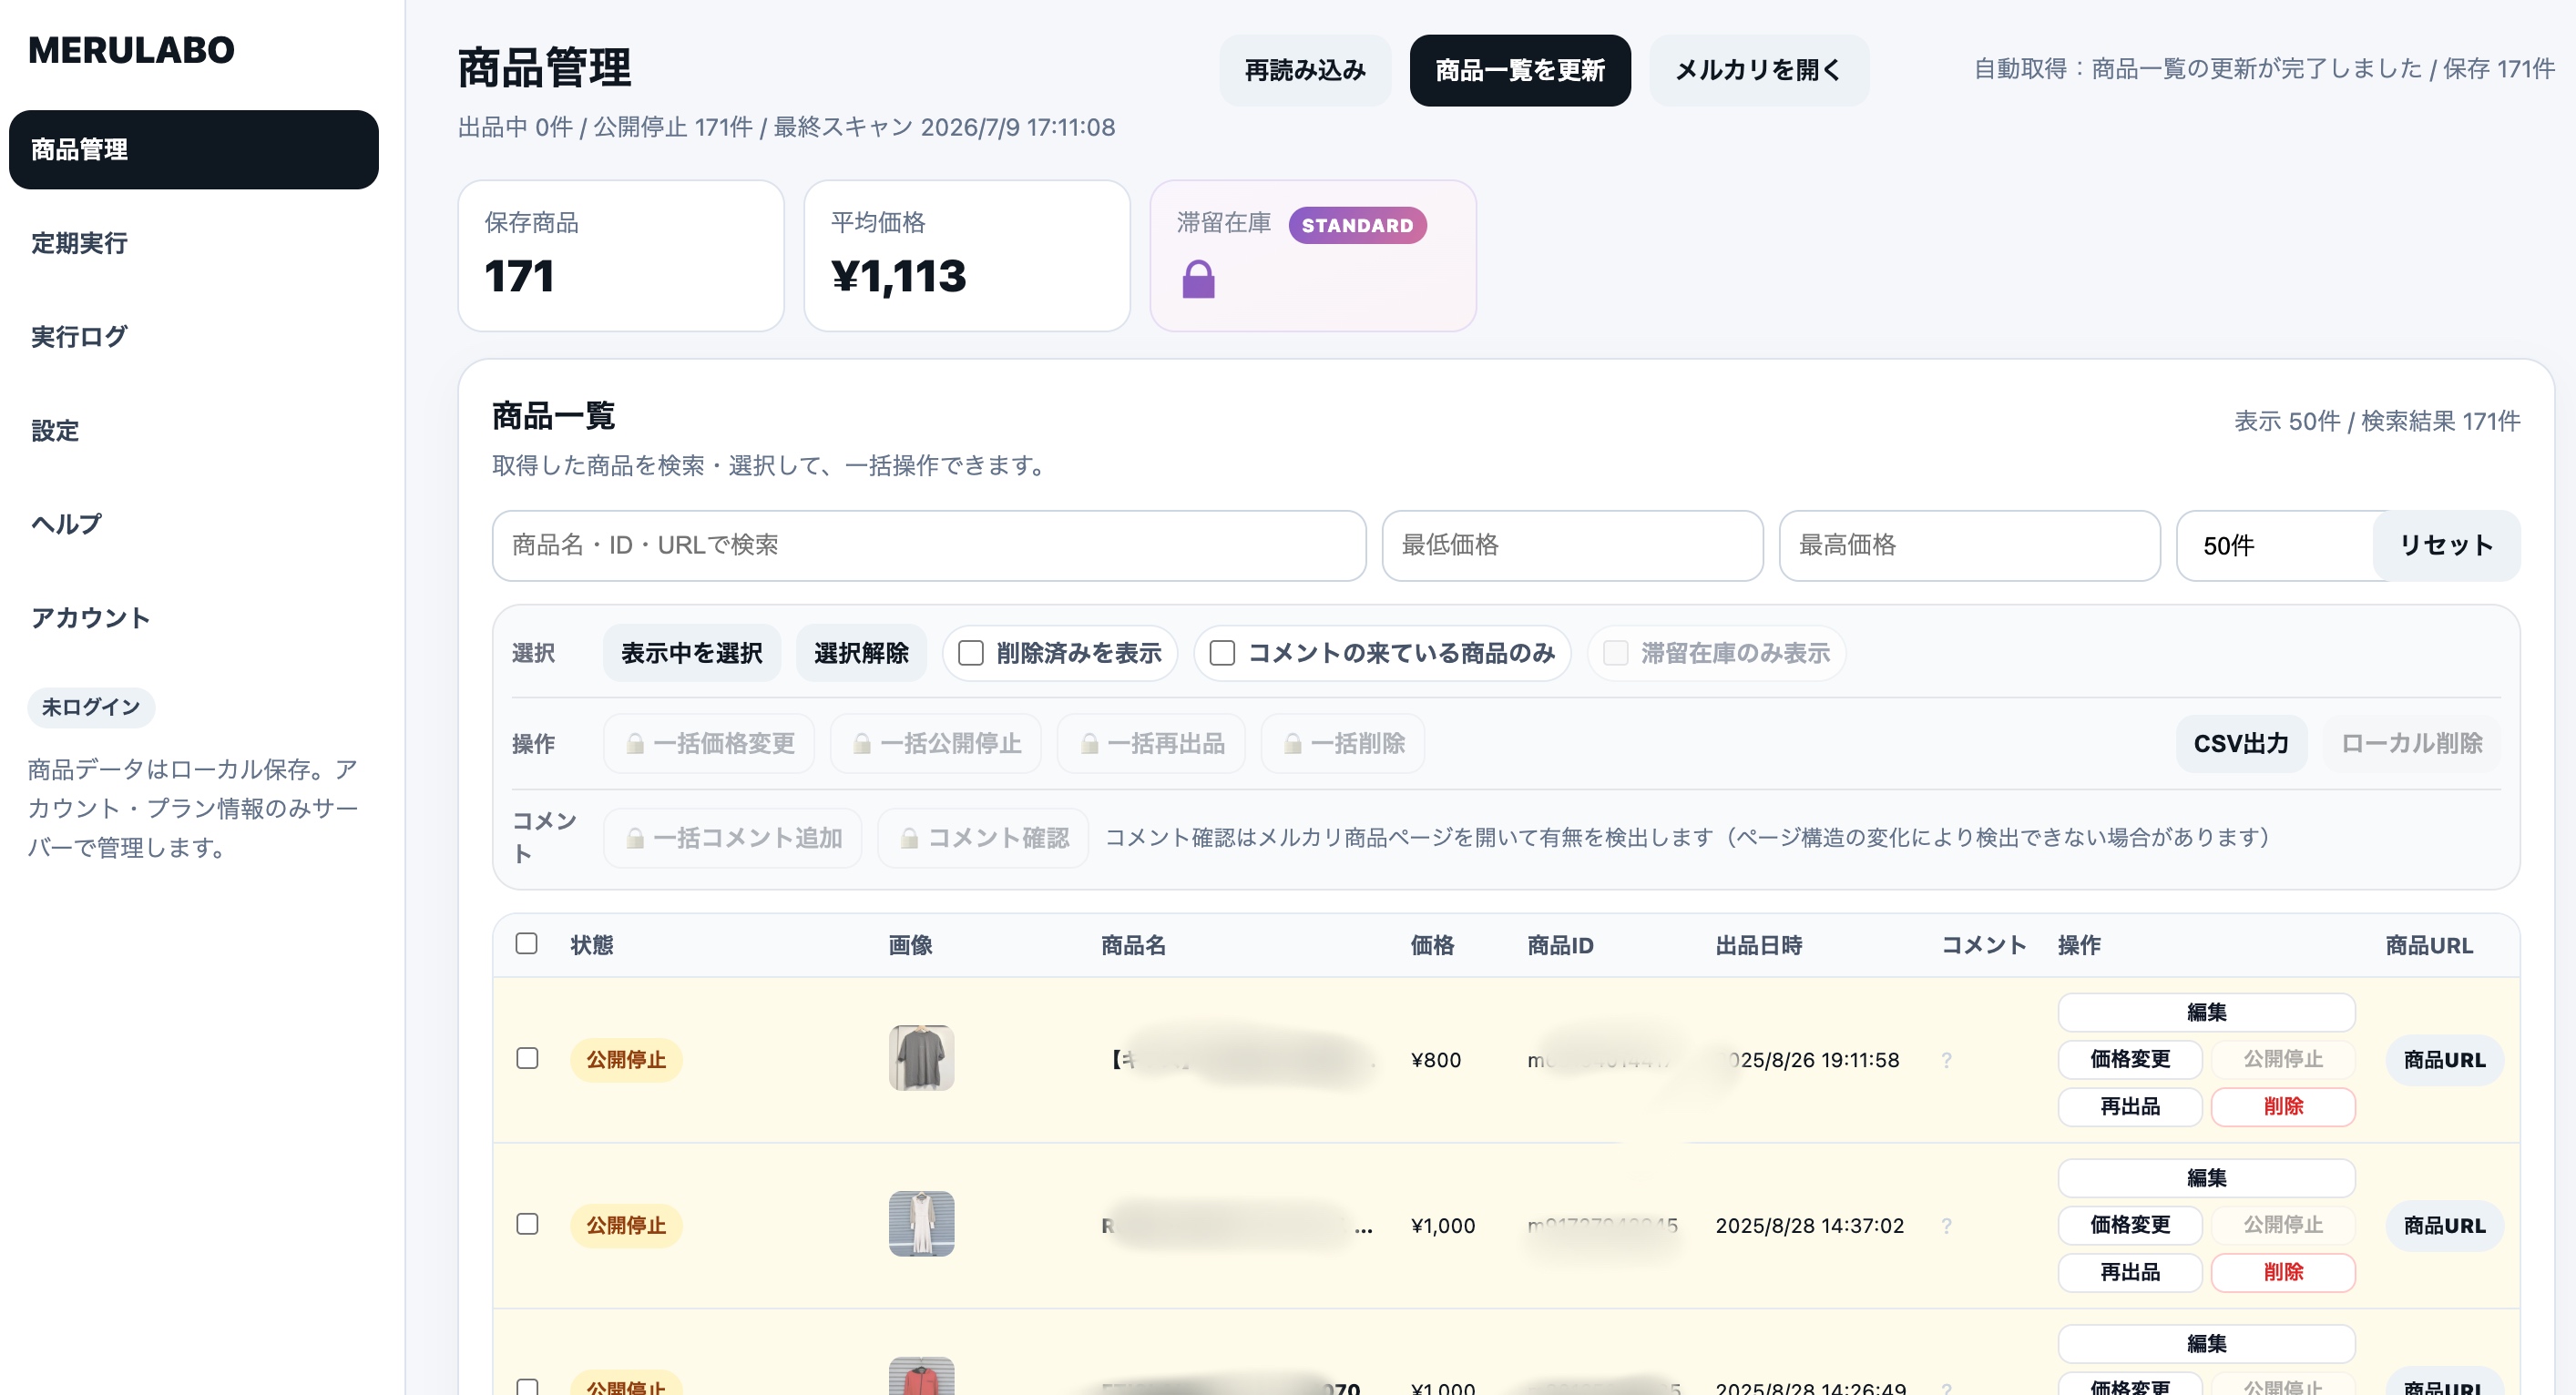Click 編集 for item listed 2025/8/28 14:37:02

point(2206,1178)
